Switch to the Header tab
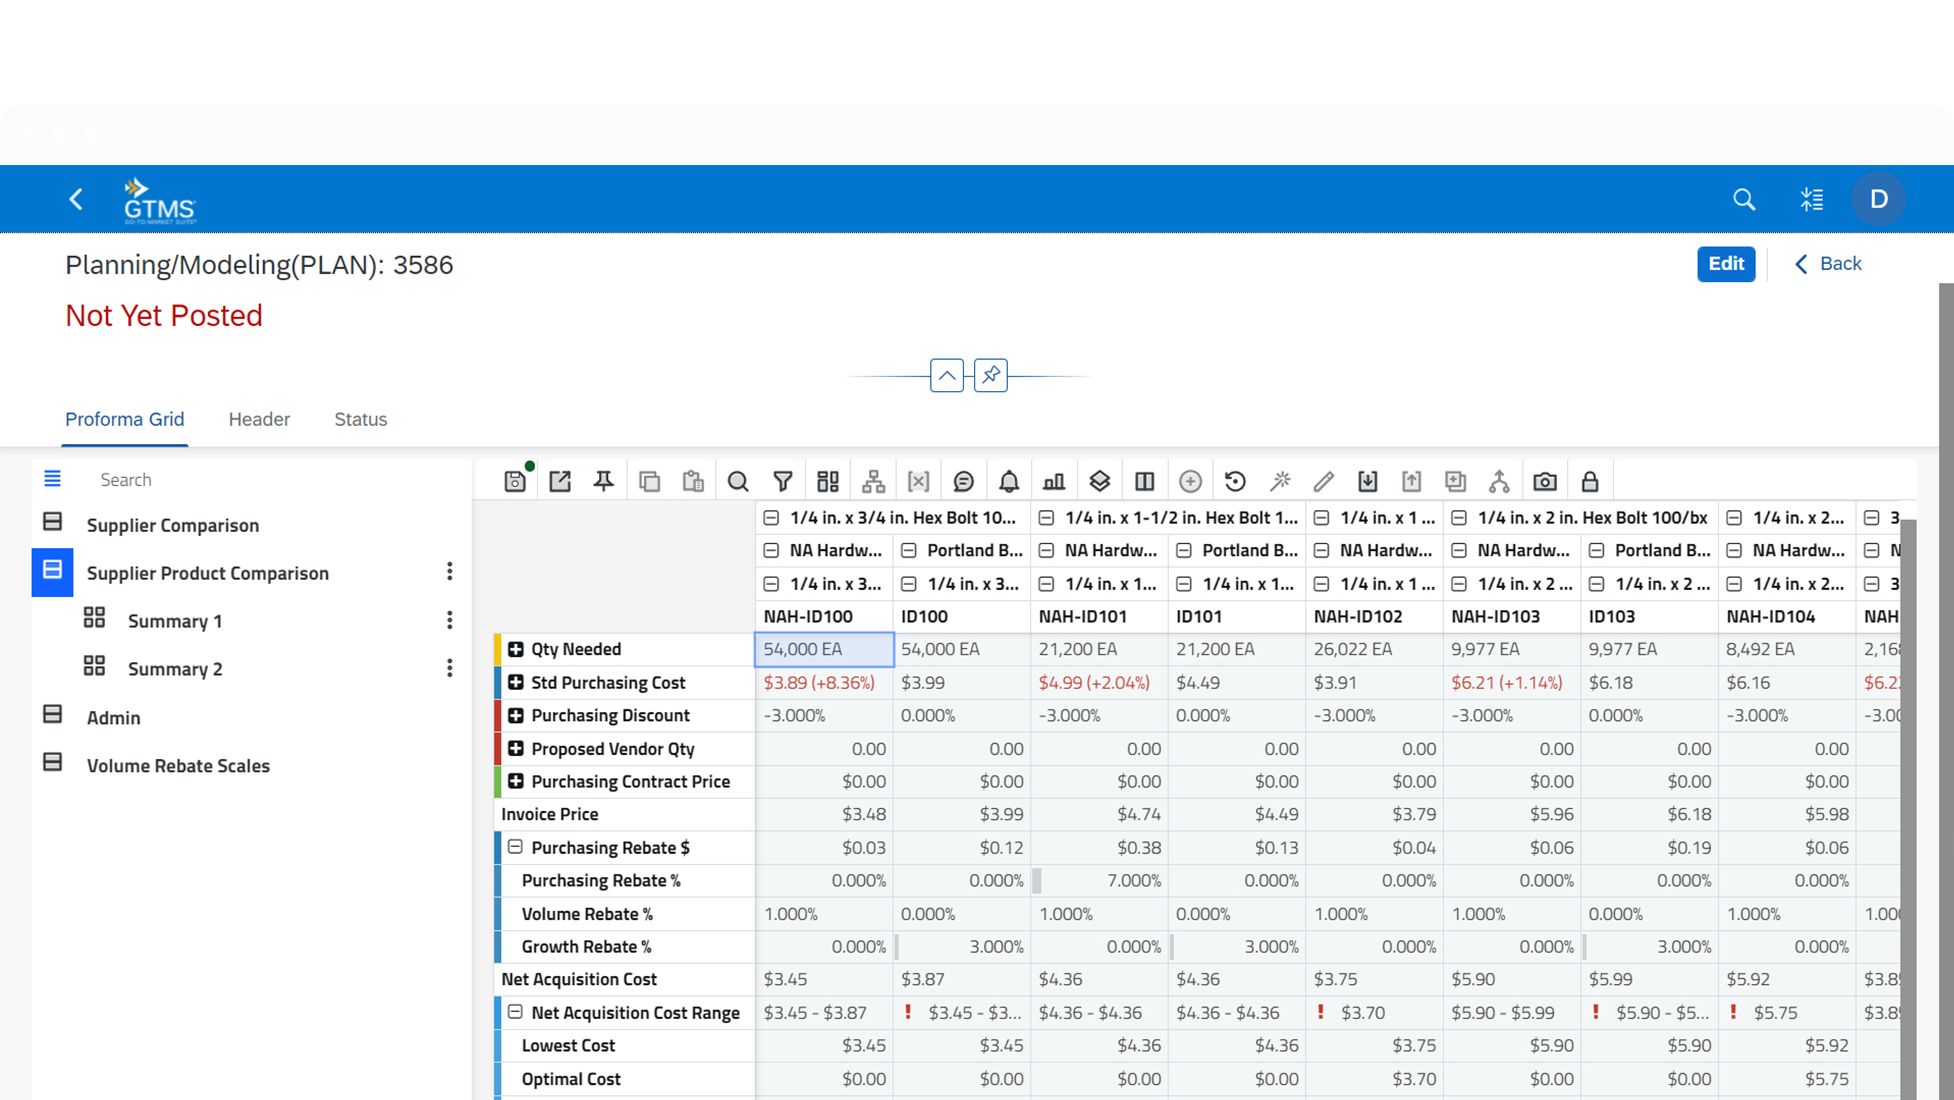The width and height of the screenshot is (1954, 1100). click(259, 419)
